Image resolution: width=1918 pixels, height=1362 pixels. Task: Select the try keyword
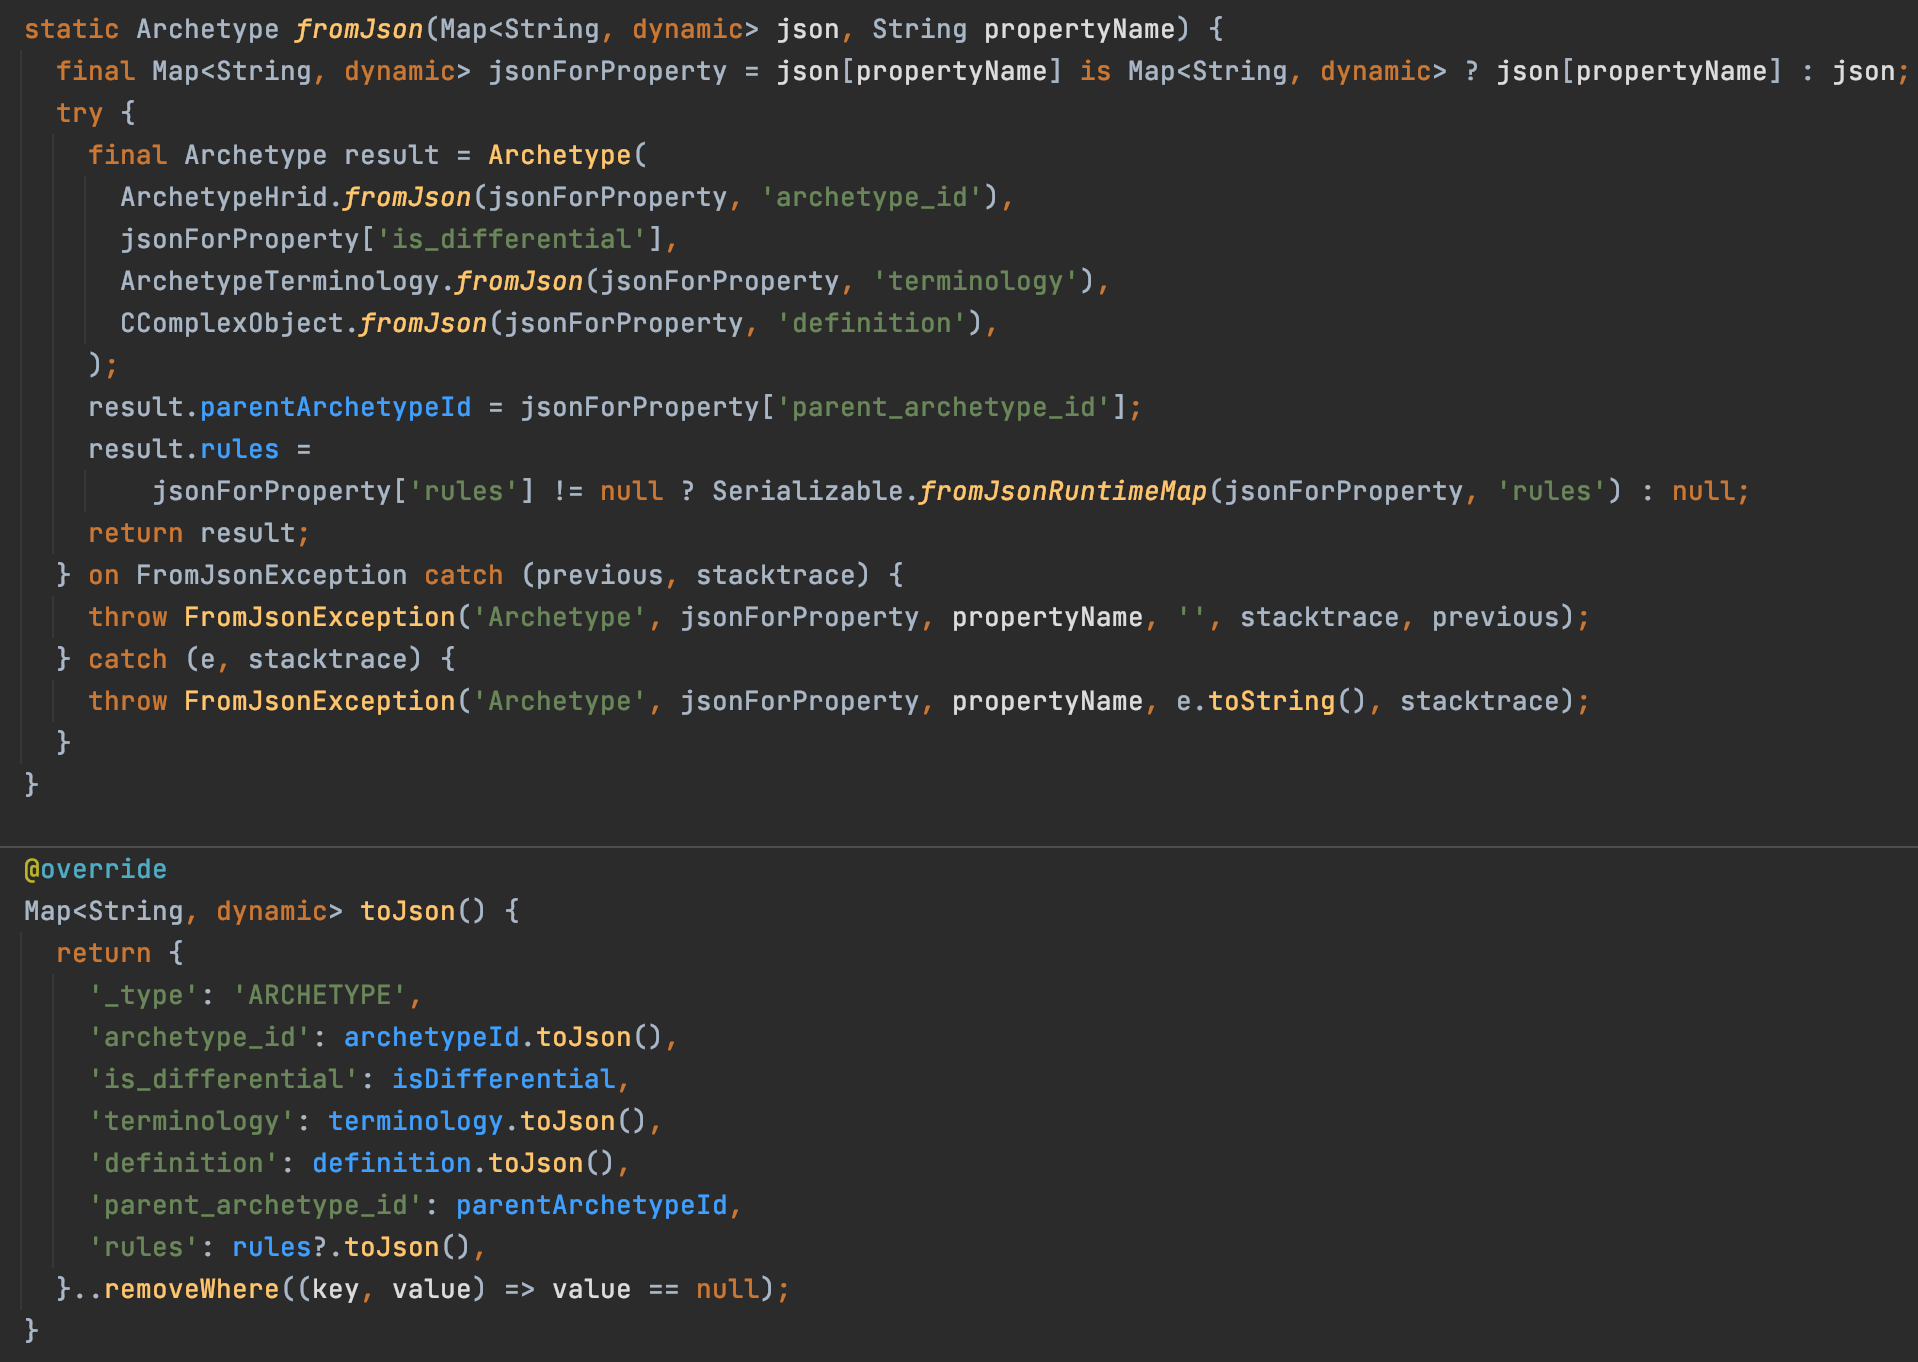pos(79,113)
